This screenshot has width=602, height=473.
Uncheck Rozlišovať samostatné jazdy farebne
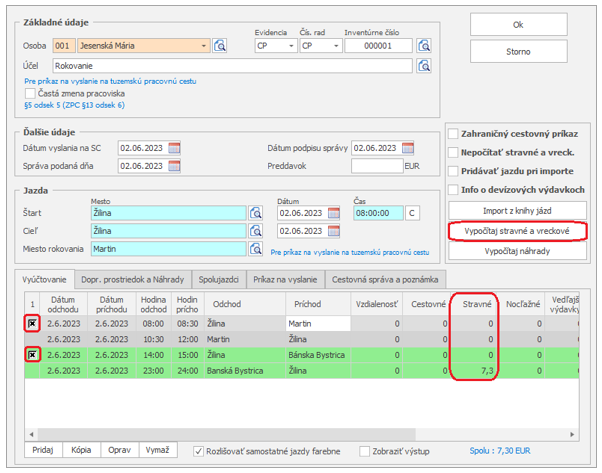(198, 451)
